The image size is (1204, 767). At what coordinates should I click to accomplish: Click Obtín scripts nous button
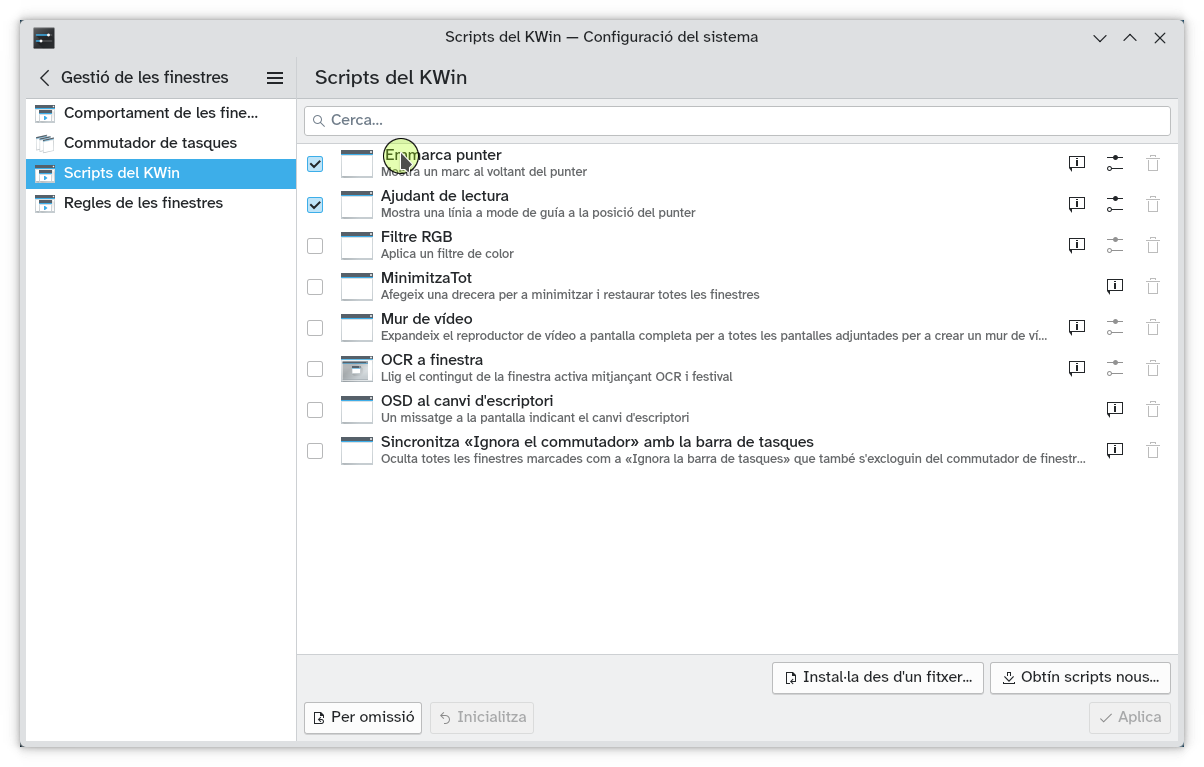coord(1080,677)
